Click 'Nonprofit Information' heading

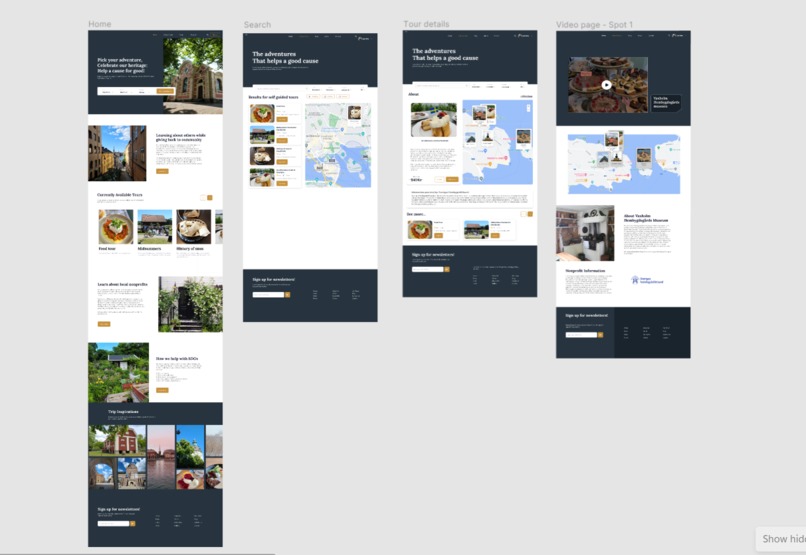click(x=585, y=270)
